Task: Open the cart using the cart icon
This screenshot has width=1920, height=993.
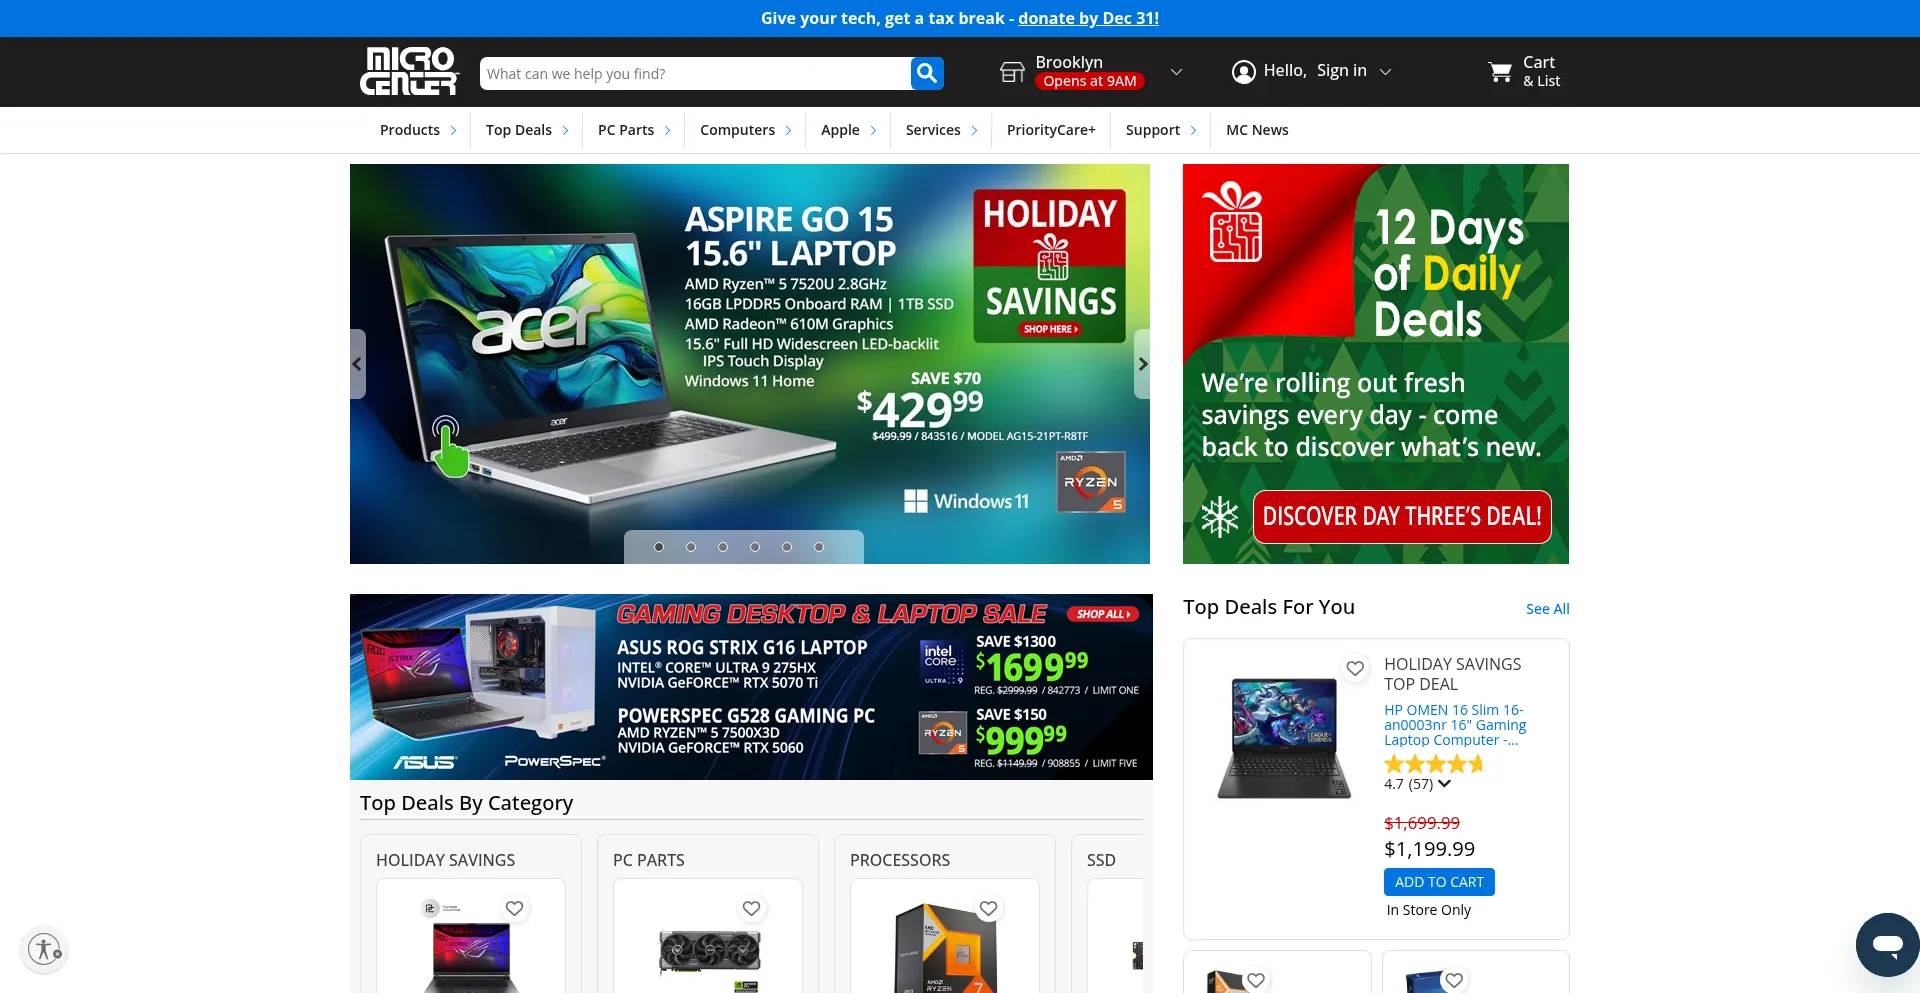Action: 1502,72
